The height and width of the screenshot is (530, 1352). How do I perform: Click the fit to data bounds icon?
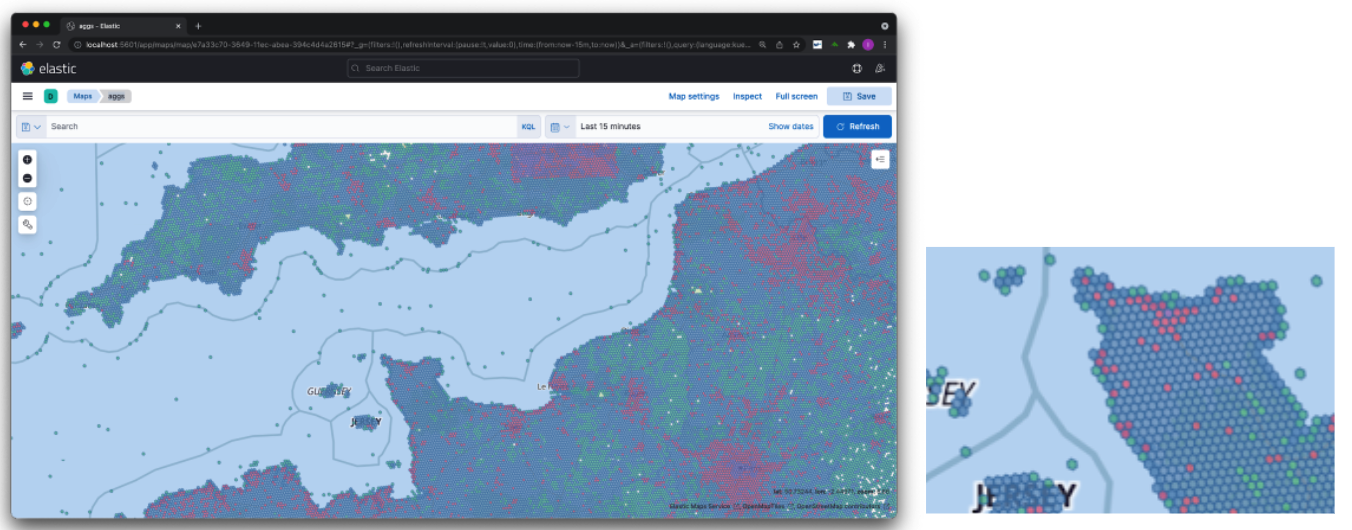click(27, 201)
